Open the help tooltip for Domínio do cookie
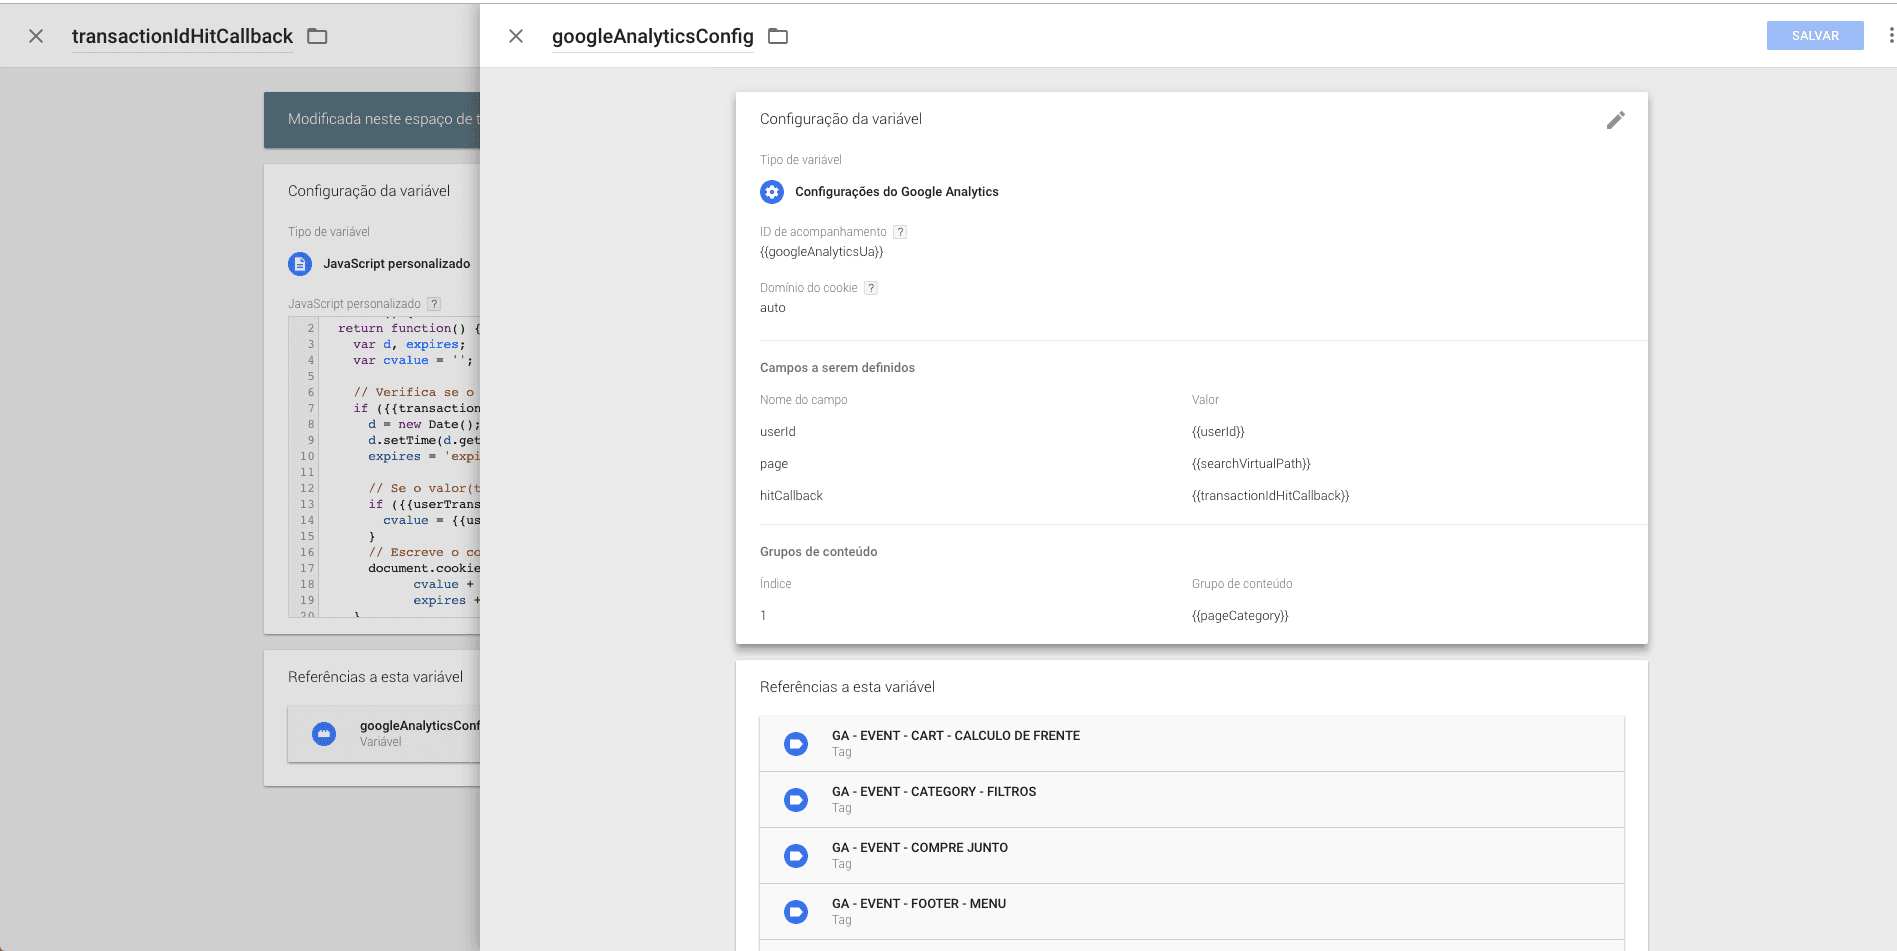Viewport: 1897px width, 951px height. [x=870, y=287]
